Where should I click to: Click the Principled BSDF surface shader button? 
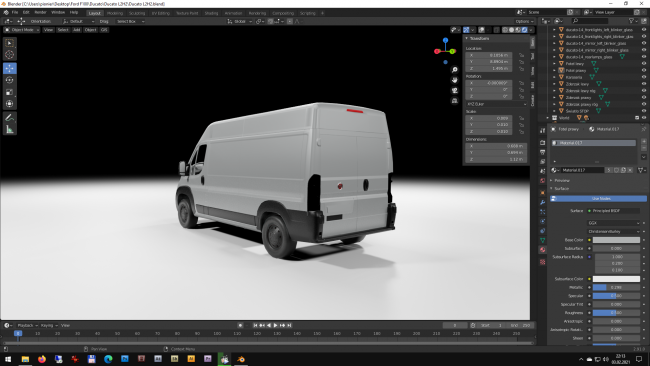tap(614, 211)
